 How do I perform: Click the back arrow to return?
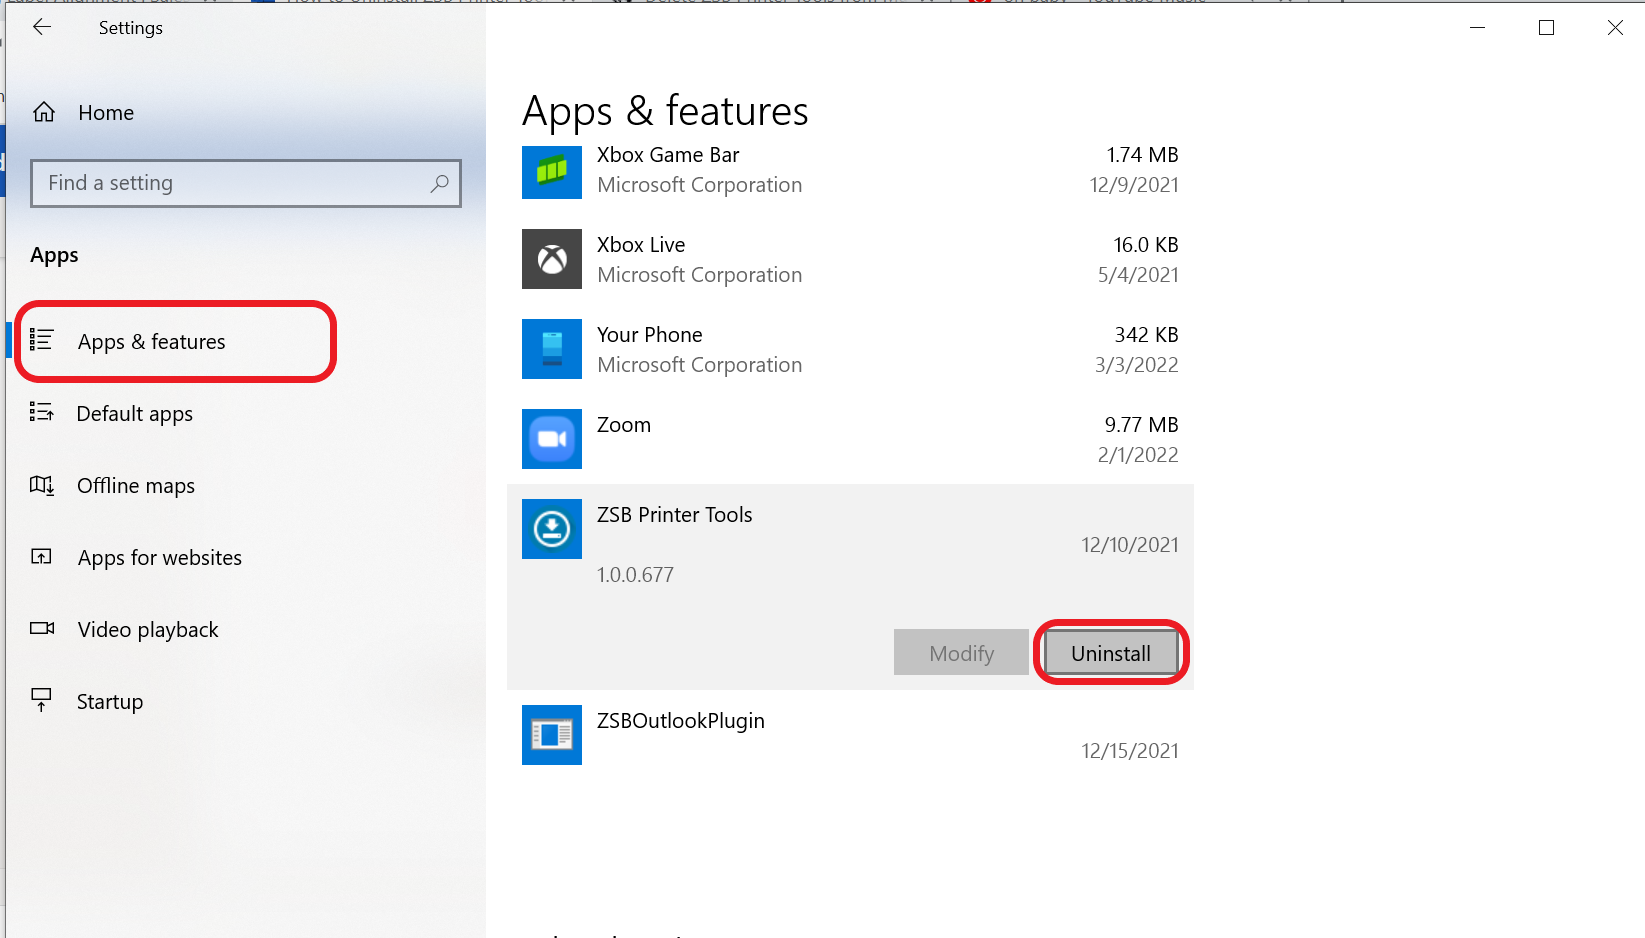tap(41, 27)
